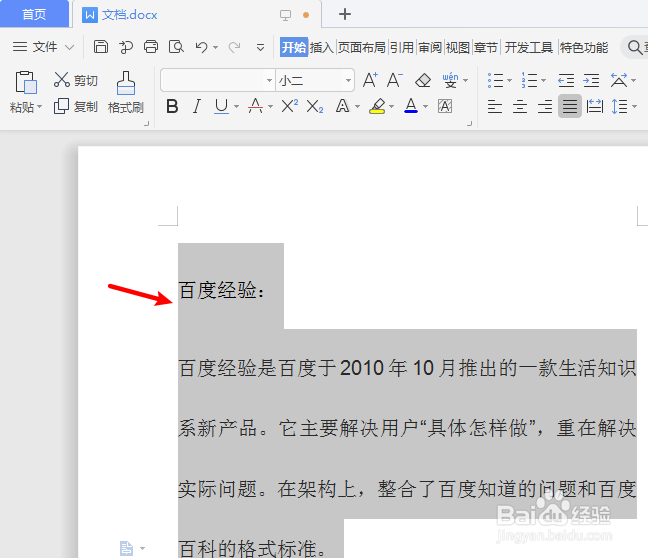
Task: Open Print Preview icon
Action: click(x=176, y=47)
